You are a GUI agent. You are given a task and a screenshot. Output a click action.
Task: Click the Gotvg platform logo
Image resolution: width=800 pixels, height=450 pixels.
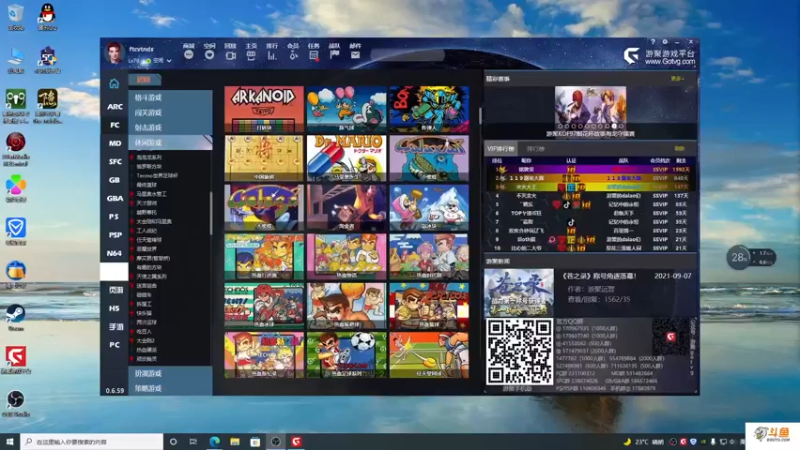click(631, 55)
